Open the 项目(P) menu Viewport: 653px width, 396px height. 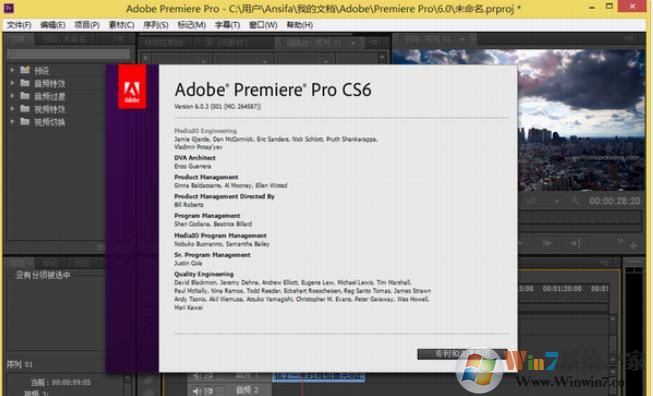(87, 25)
